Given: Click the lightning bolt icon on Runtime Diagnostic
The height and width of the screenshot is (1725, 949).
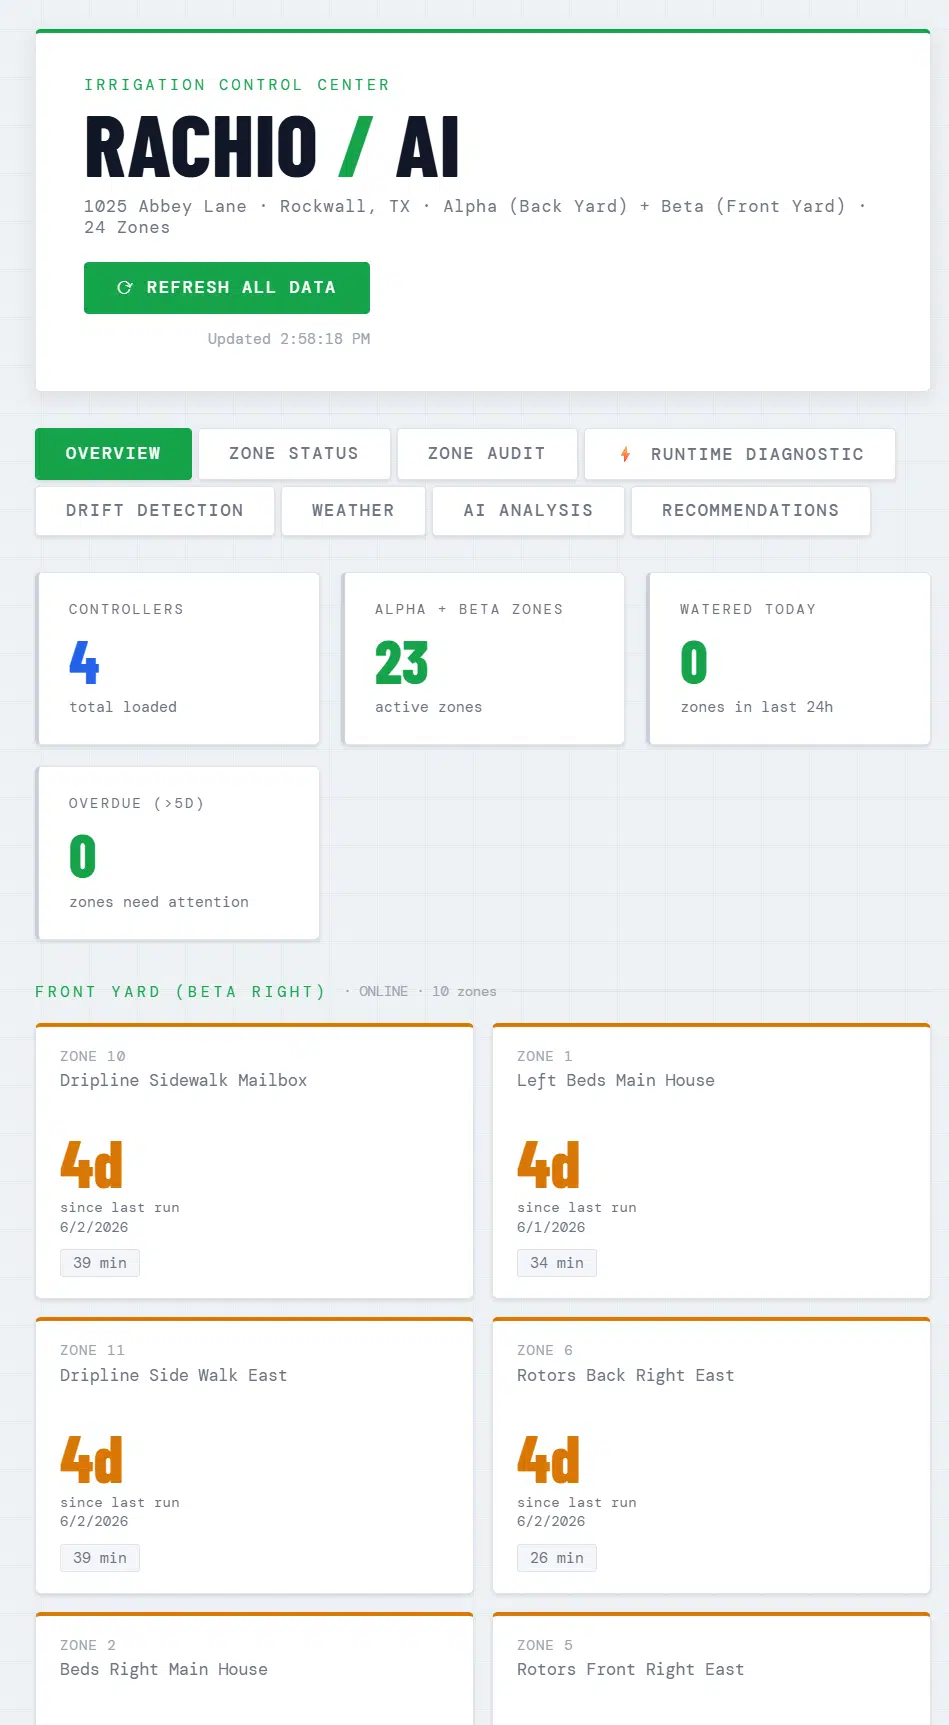Looking at the screenshot, I should 625,454.
